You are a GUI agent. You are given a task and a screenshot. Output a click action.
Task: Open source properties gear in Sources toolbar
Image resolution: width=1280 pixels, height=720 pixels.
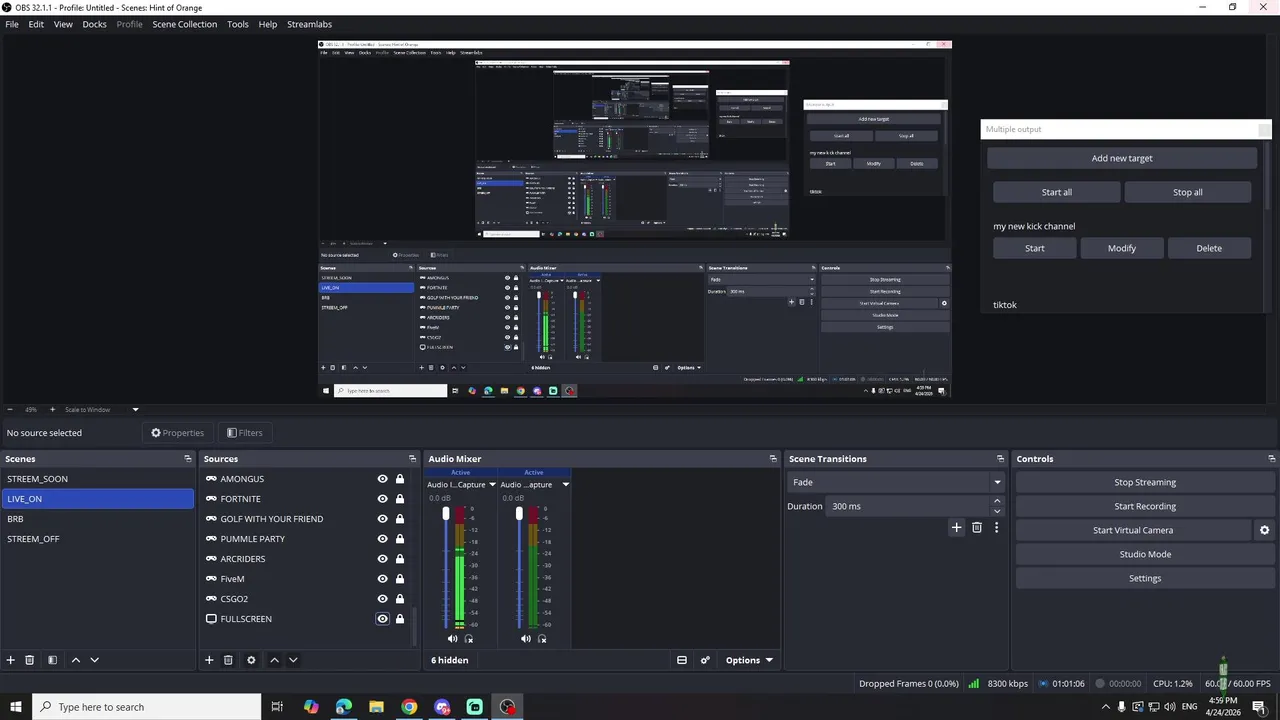pos(251,660)
